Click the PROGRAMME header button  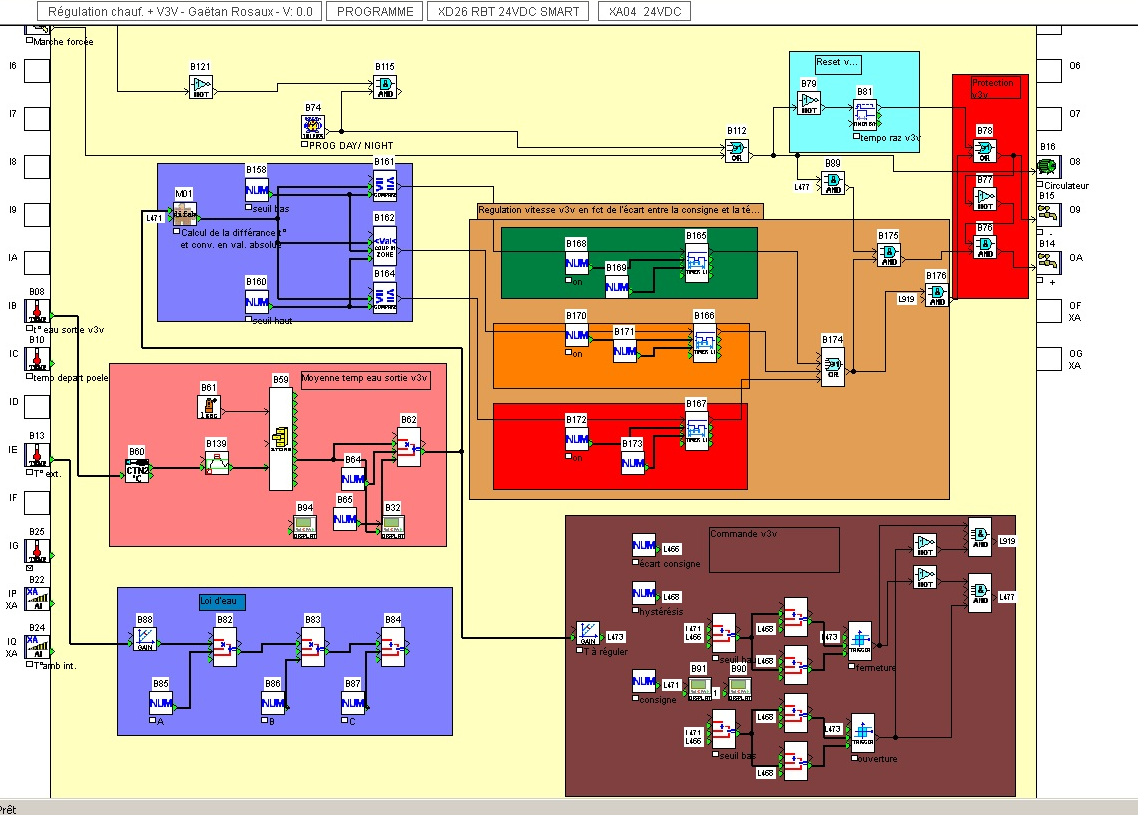374,11
